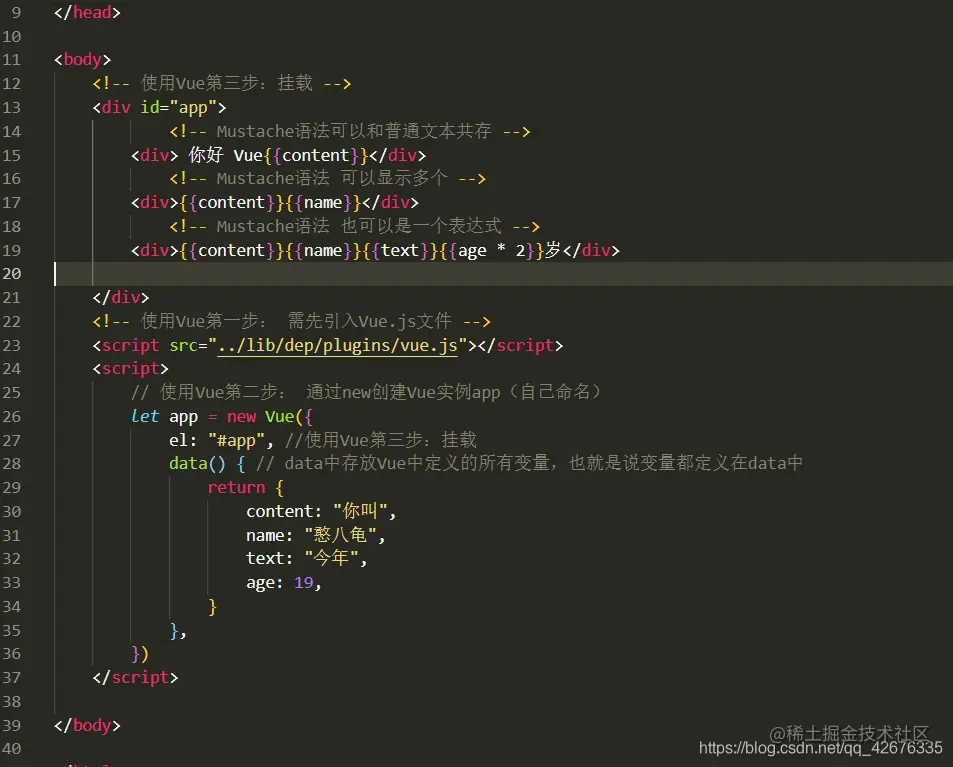
Task: Click the return keyword on line 29
Action: (236, 487)
